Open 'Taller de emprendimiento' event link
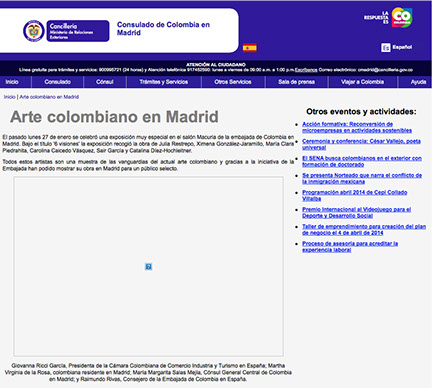The height and width of the screenshot is (388, 432). pyautogui.click(x=364, y=229)
